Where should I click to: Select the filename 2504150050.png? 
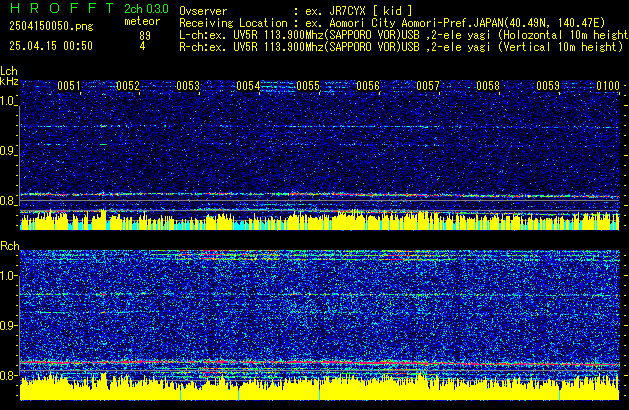point(51,26)
